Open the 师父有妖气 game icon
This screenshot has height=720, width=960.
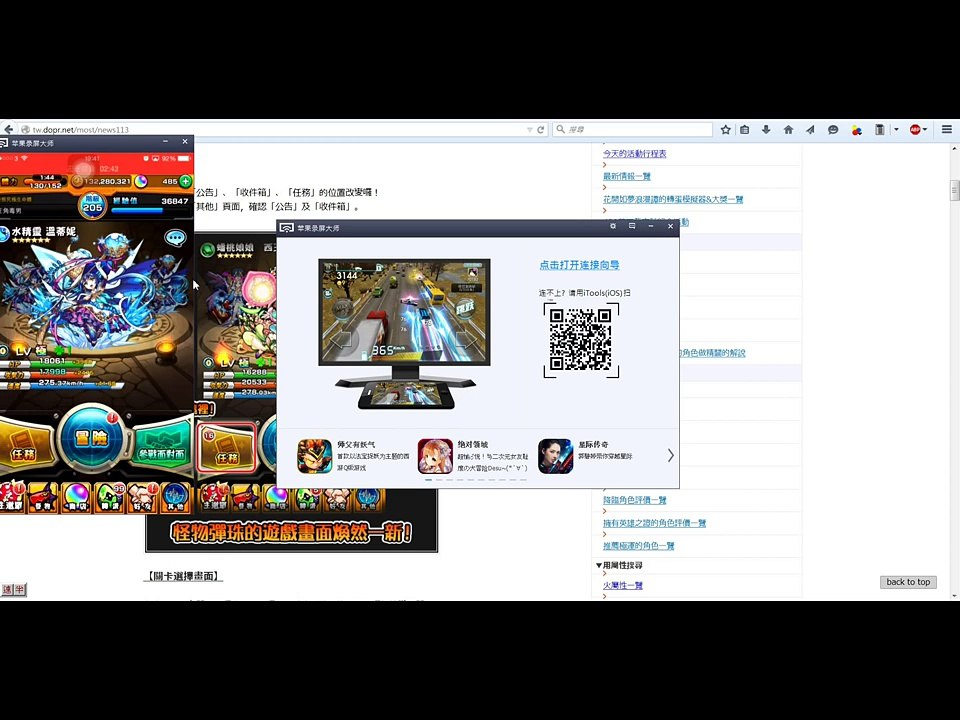(x=315, y=456)
